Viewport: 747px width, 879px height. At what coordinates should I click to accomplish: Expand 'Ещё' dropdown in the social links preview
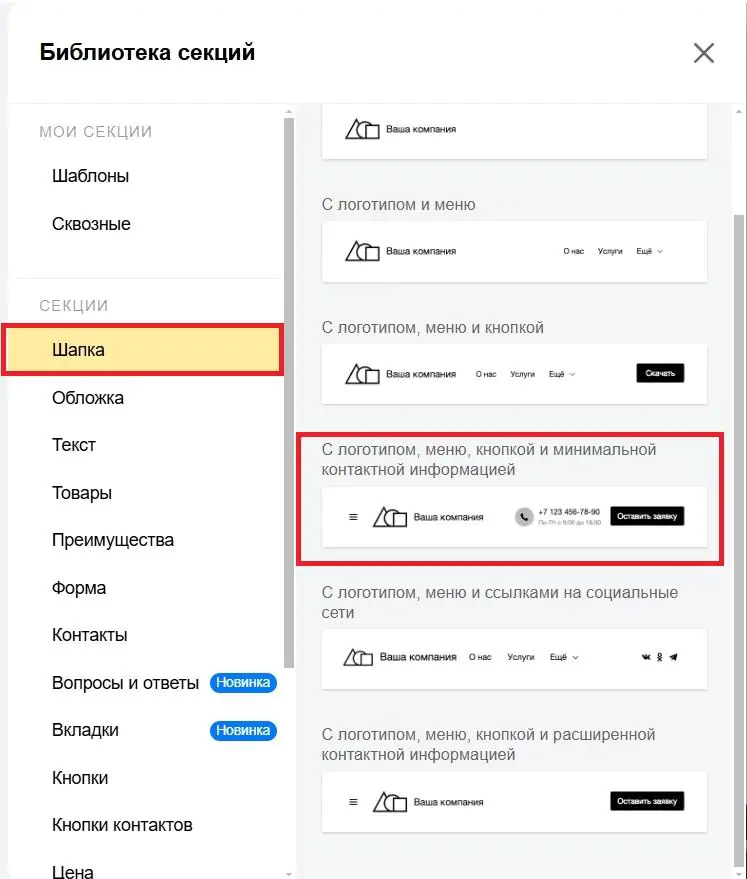(564, 657)
